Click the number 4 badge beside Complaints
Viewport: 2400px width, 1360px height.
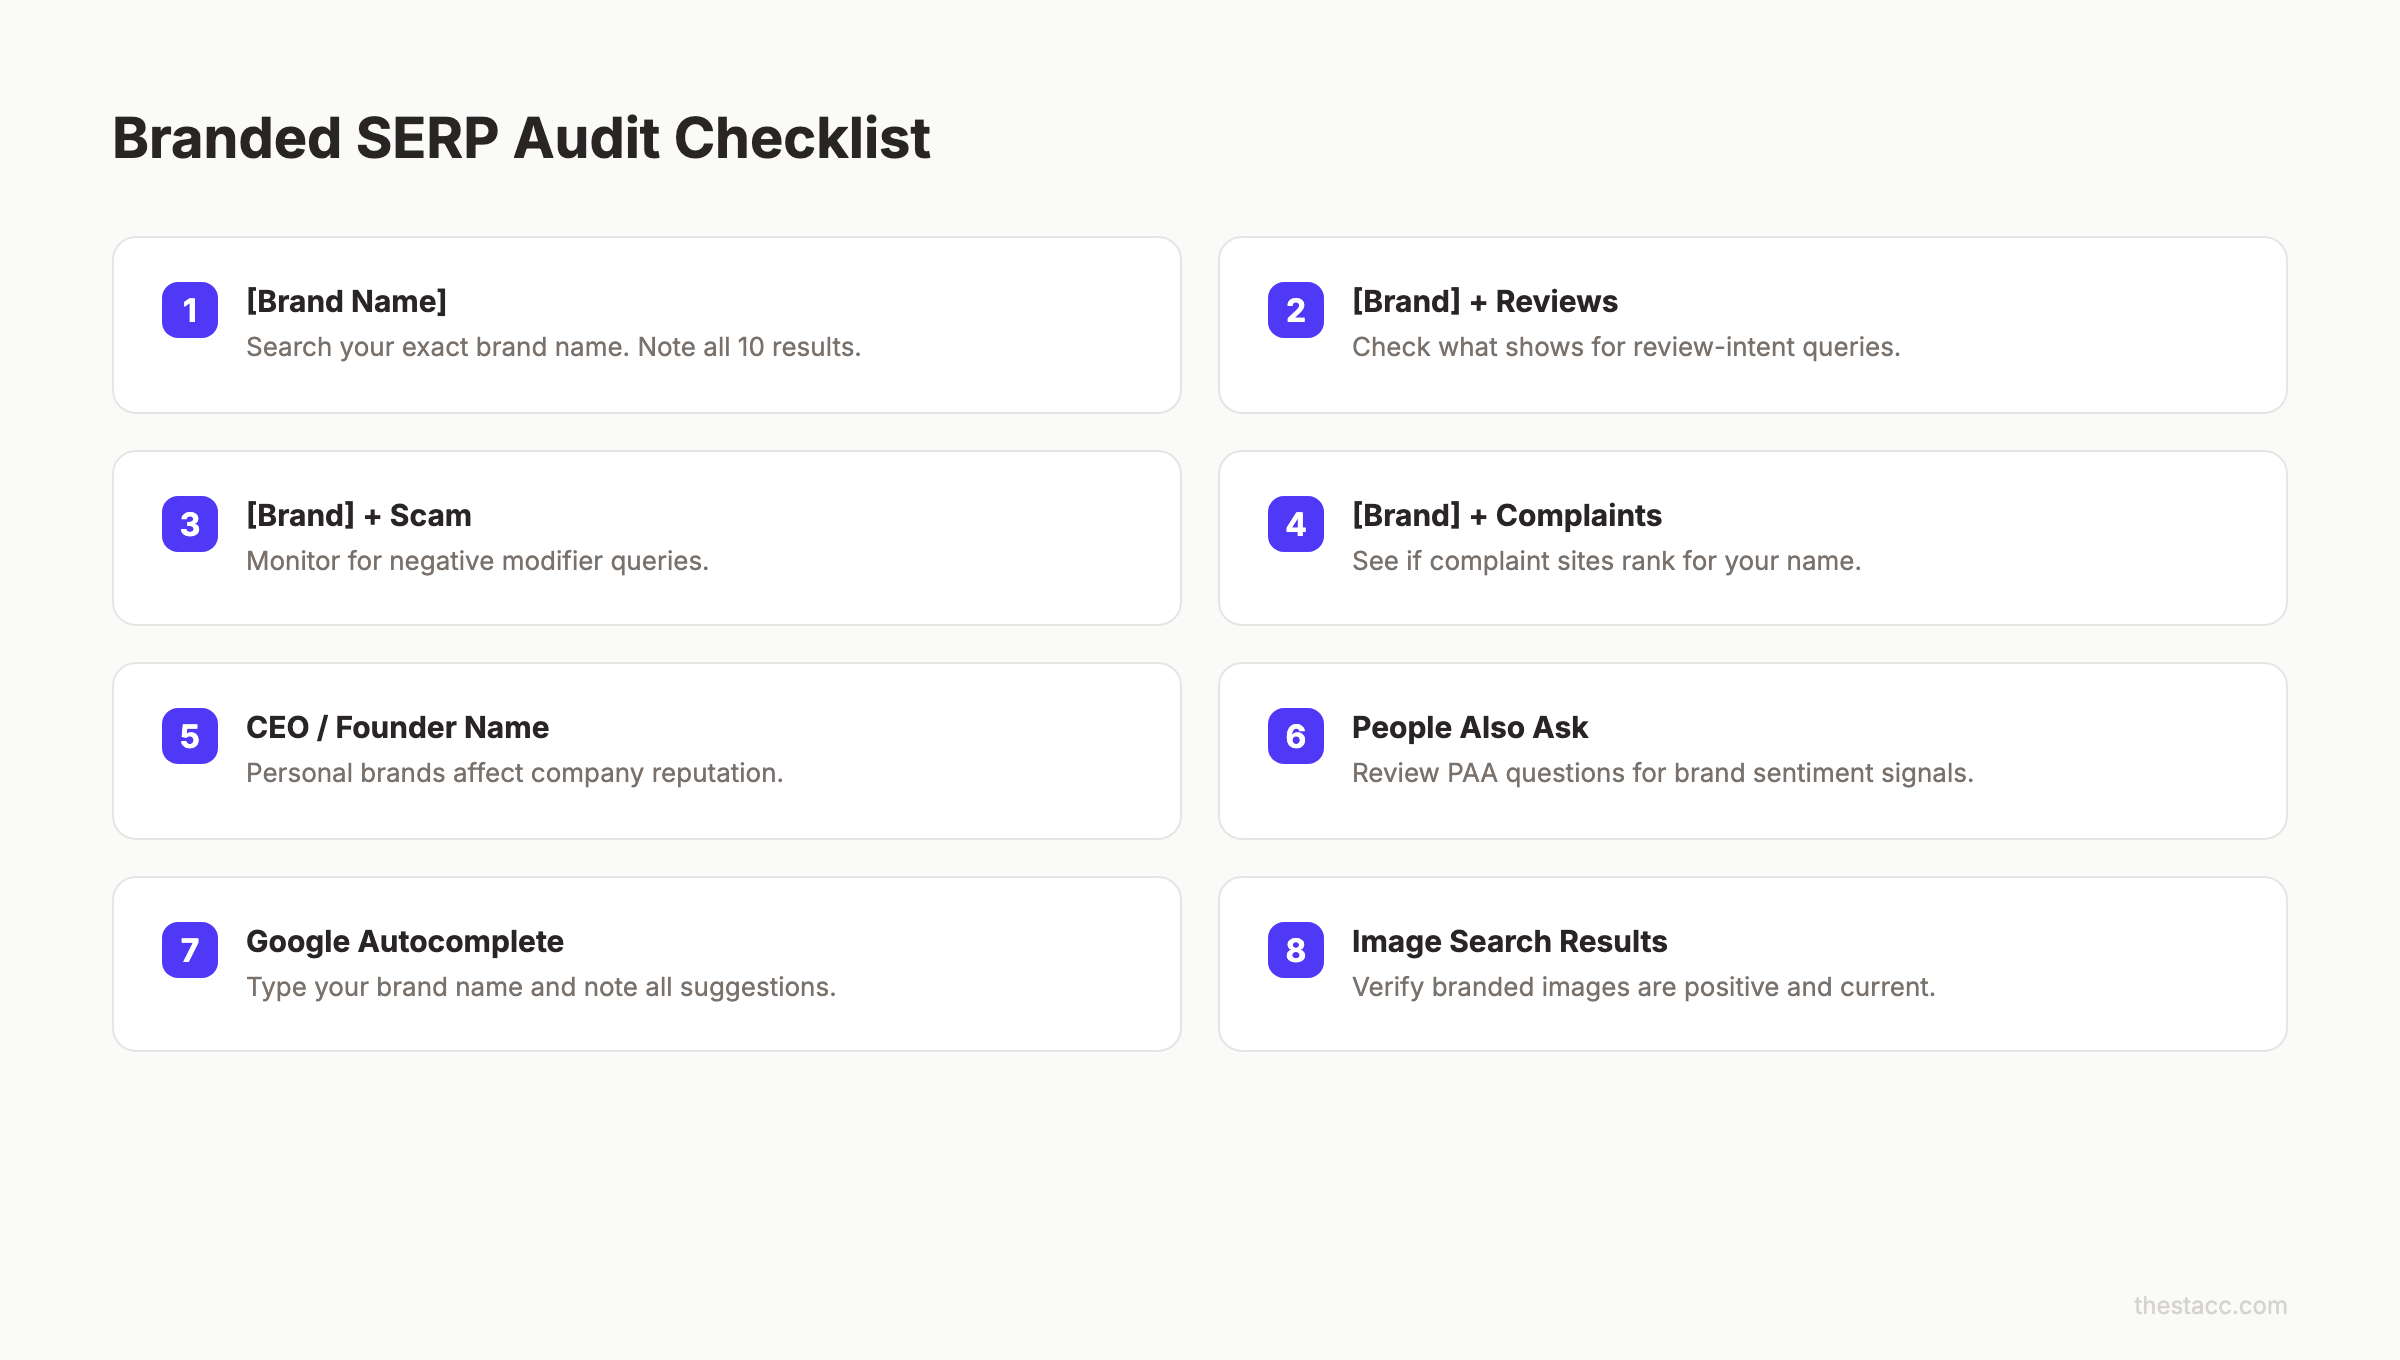(x=1296, y=524)
